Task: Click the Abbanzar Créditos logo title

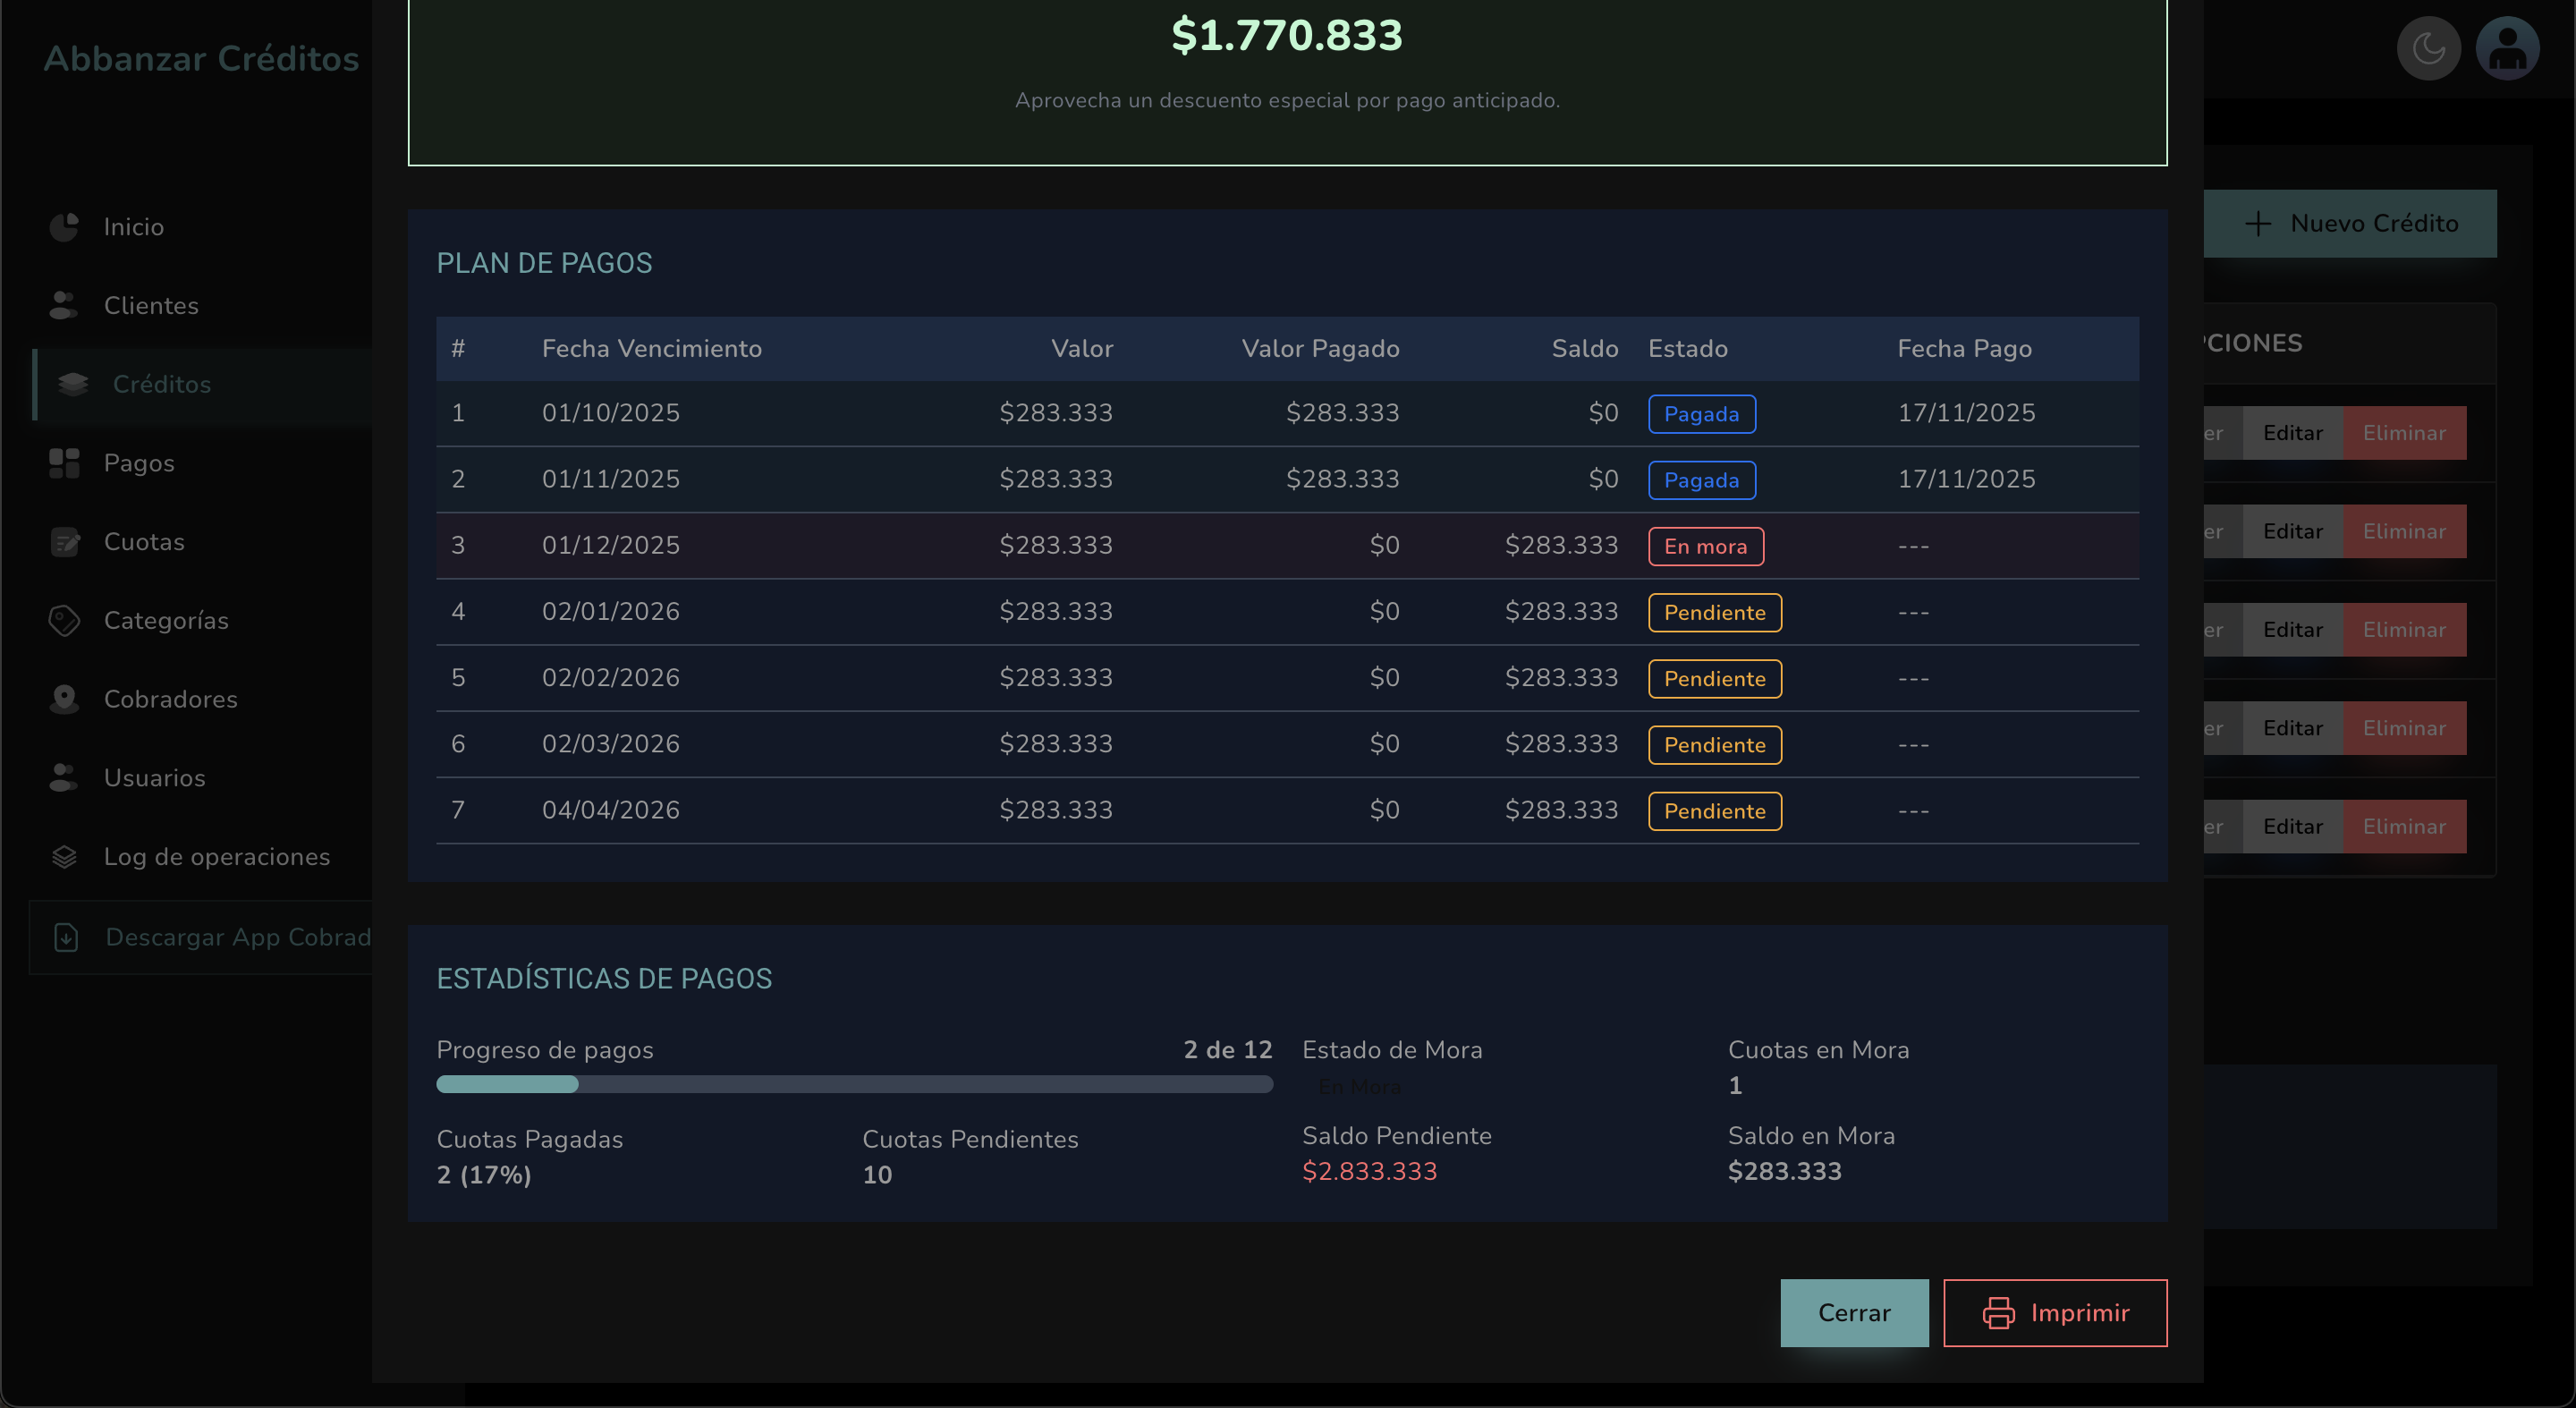Action: [x=201, y=58]
